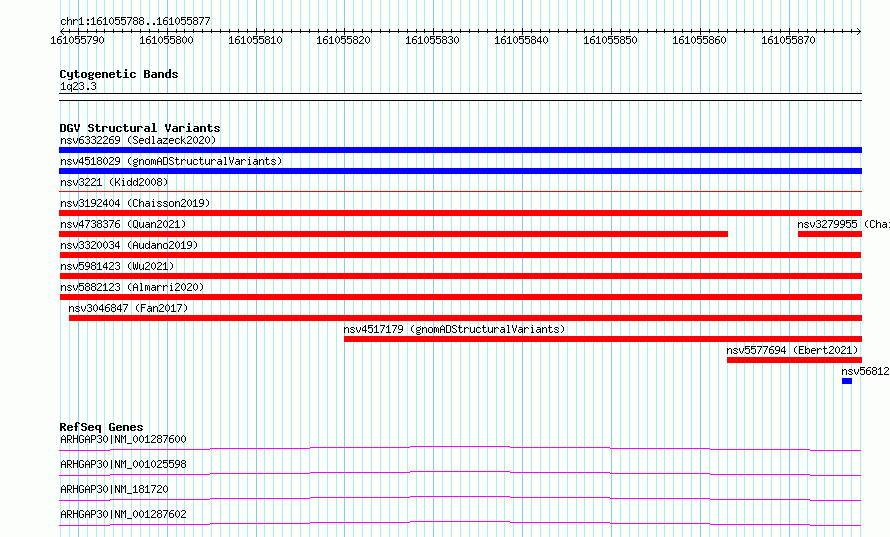
Task: Open variant nsv4738376 (Quan2021) label
Action: pos(123,224)
